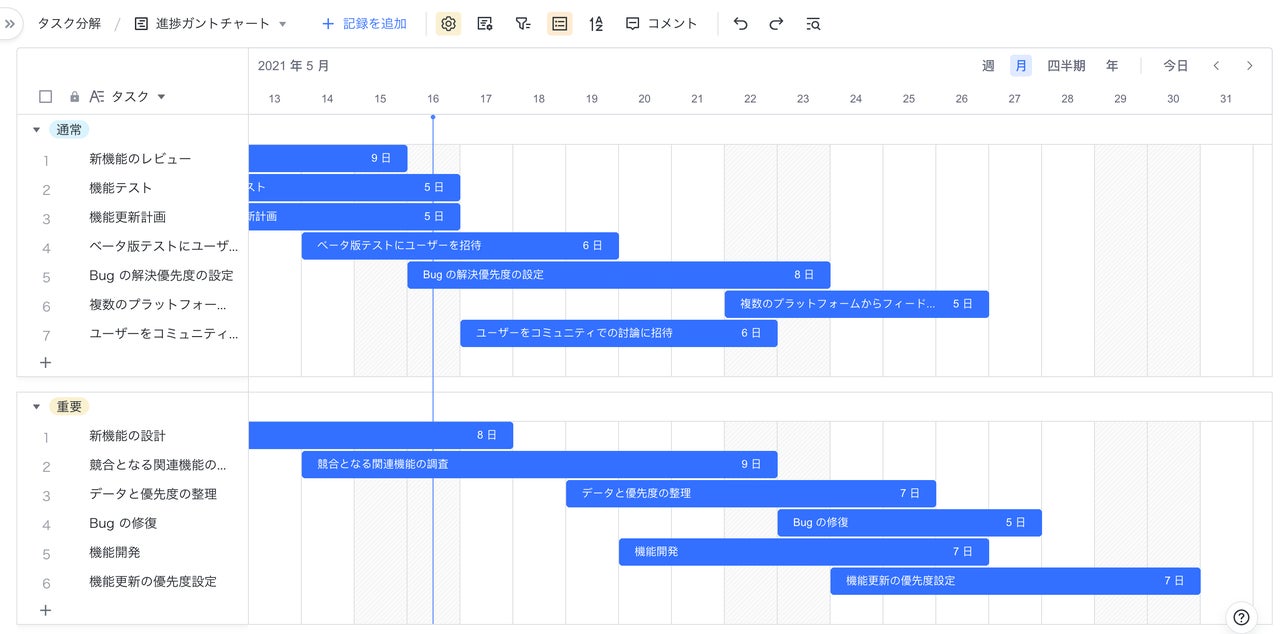Click the help question mark icon
Image resolution: width=1280 pixels, height=634 pixels.
(1241, 617)
